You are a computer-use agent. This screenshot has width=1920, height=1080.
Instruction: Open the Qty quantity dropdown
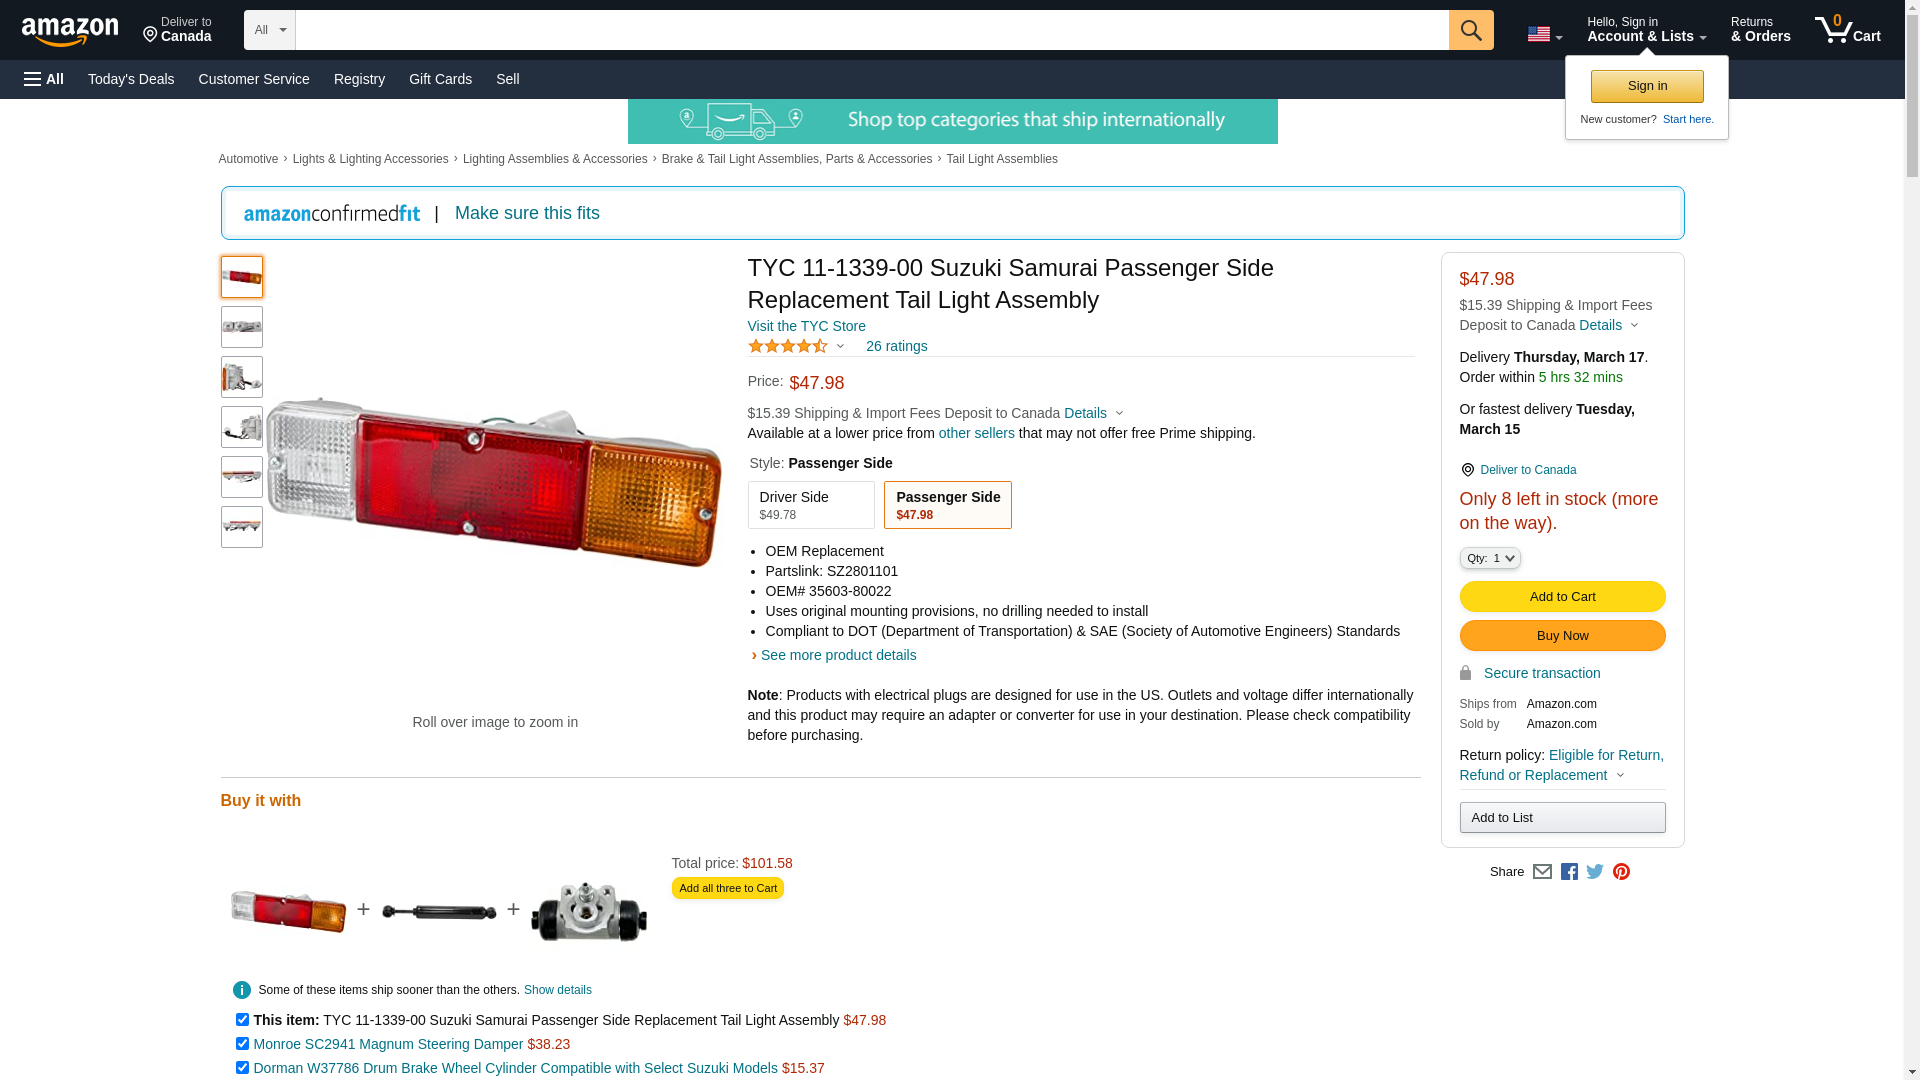tap(1490, 559)
